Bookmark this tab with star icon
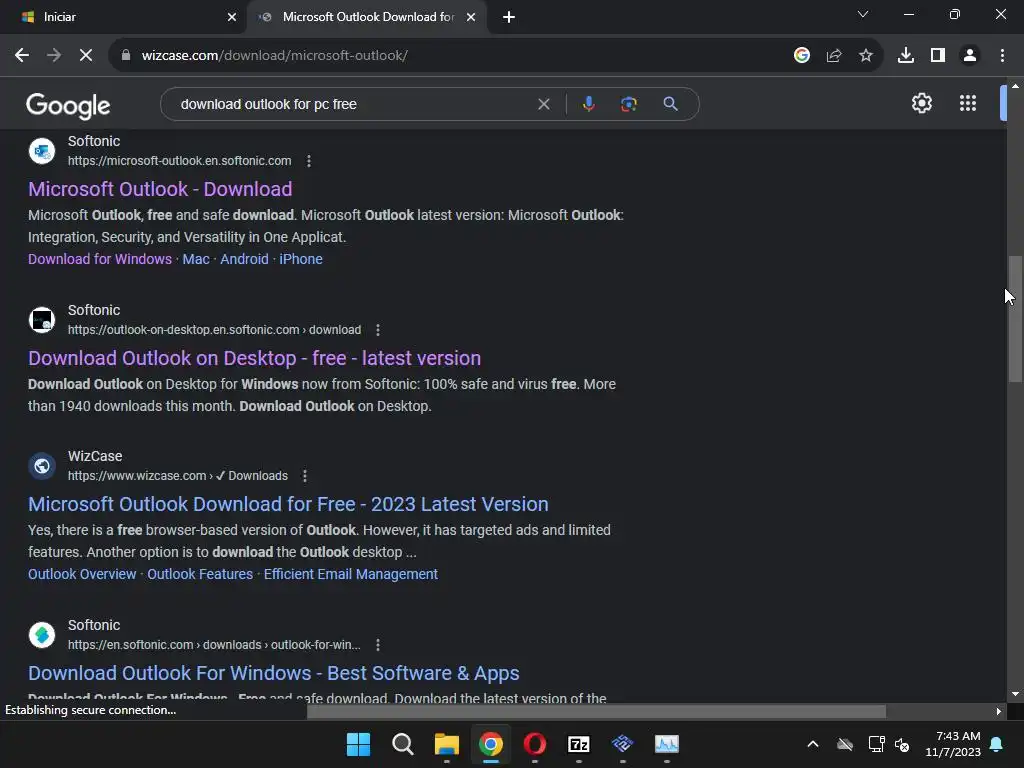1024x768 pixels. pos(866,56)
